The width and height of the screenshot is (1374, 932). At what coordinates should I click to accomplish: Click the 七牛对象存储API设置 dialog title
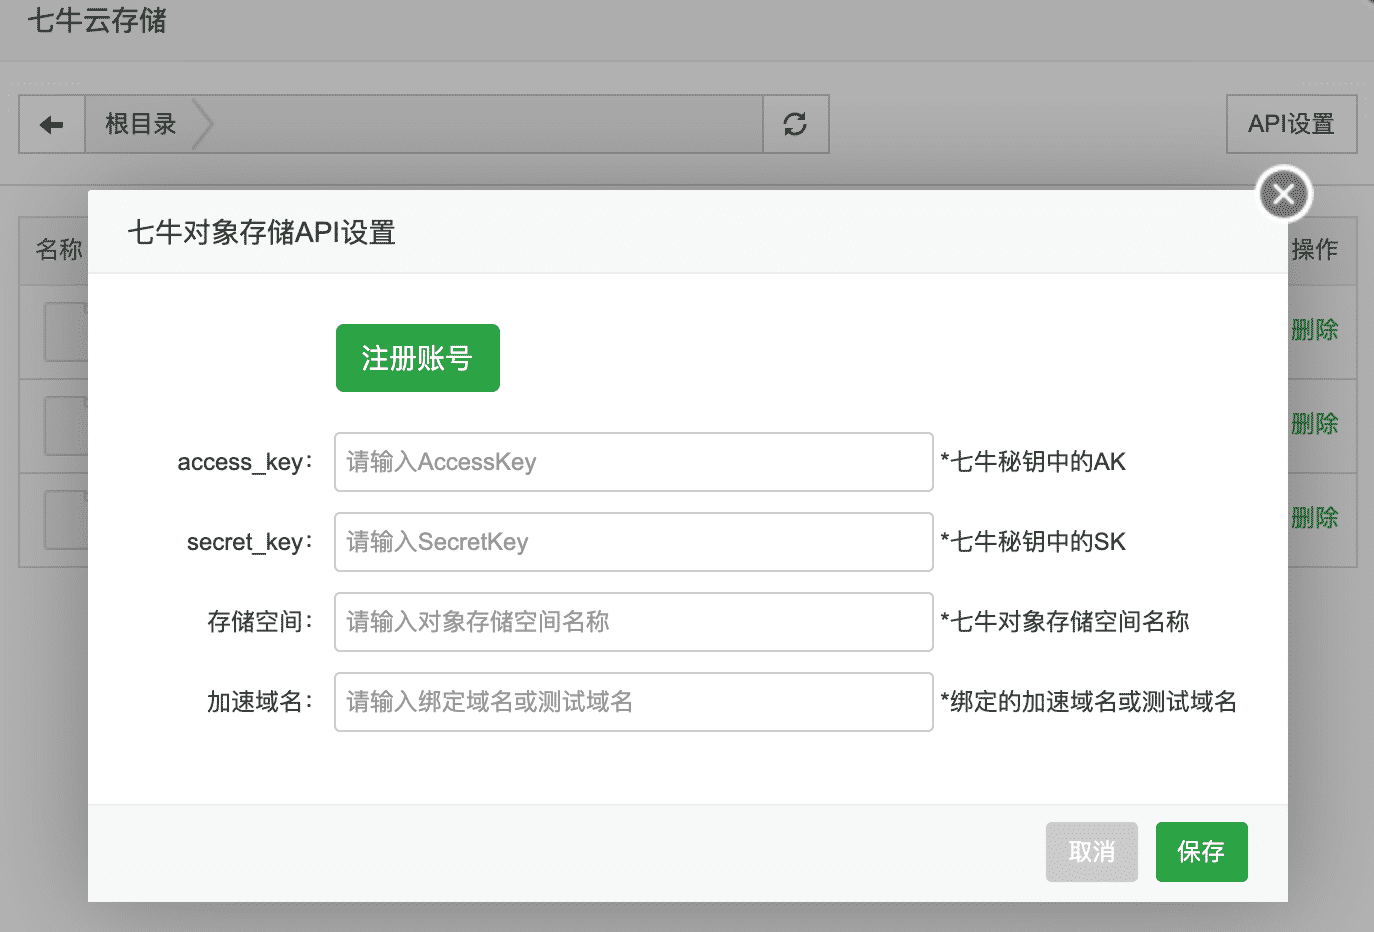pyautogui.click(x=261, y=232)
